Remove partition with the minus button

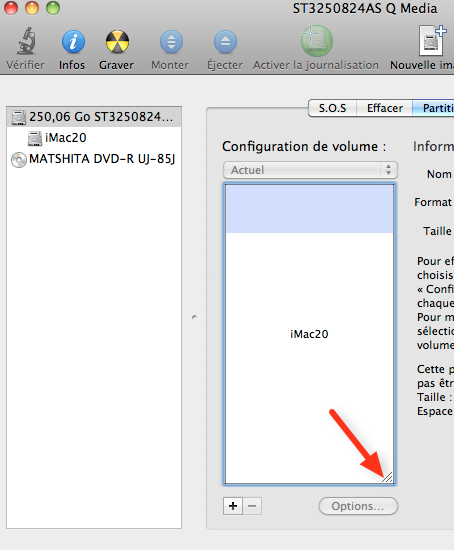pos(252,506)
